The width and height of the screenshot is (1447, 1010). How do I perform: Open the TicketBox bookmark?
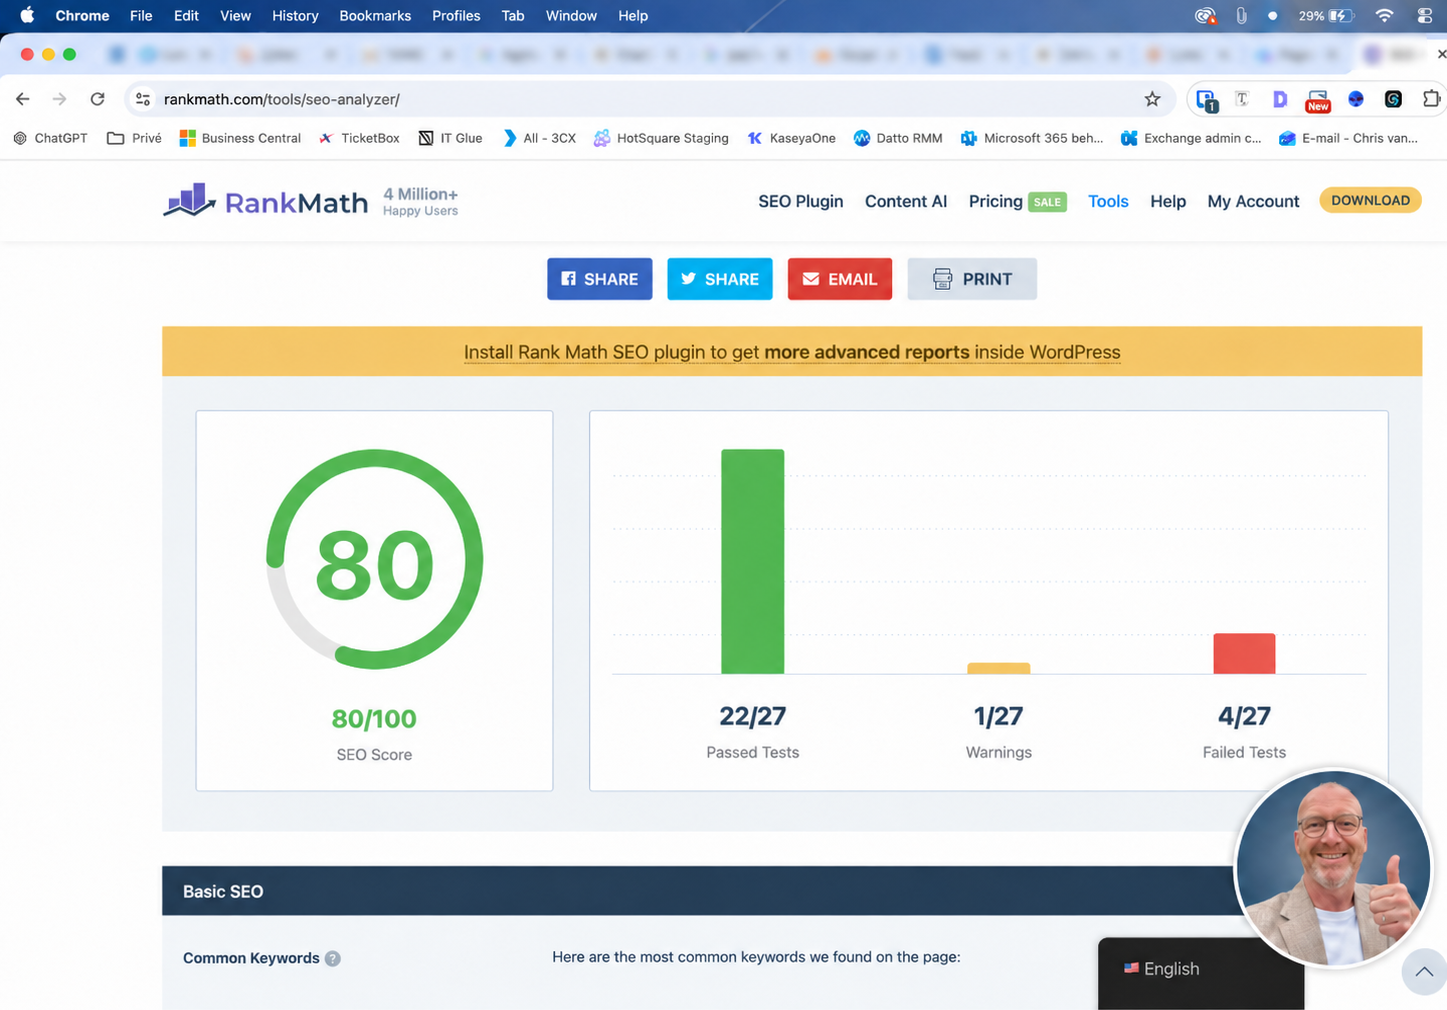pos(359,138)
